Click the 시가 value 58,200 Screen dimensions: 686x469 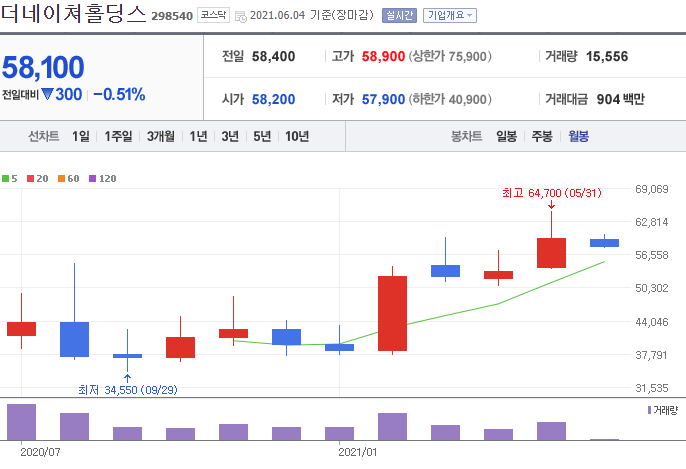coord(273,99)
